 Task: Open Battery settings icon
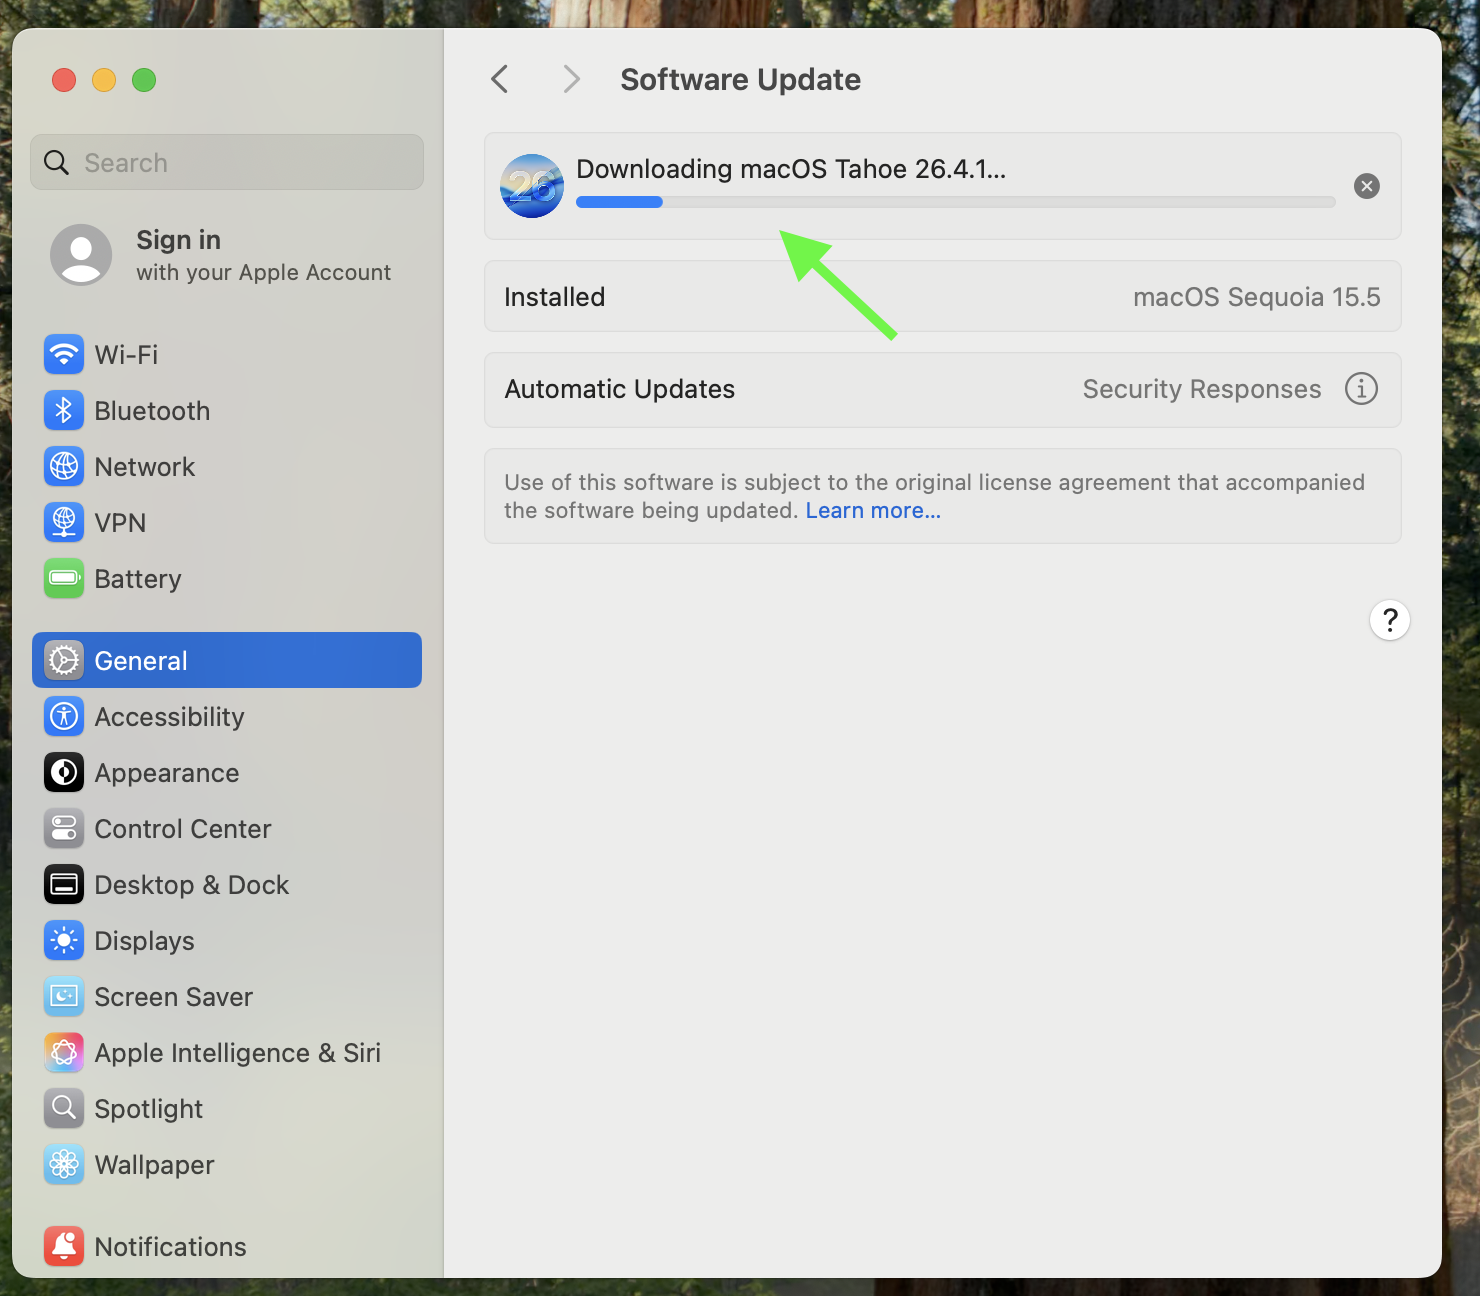coord(64,579)
